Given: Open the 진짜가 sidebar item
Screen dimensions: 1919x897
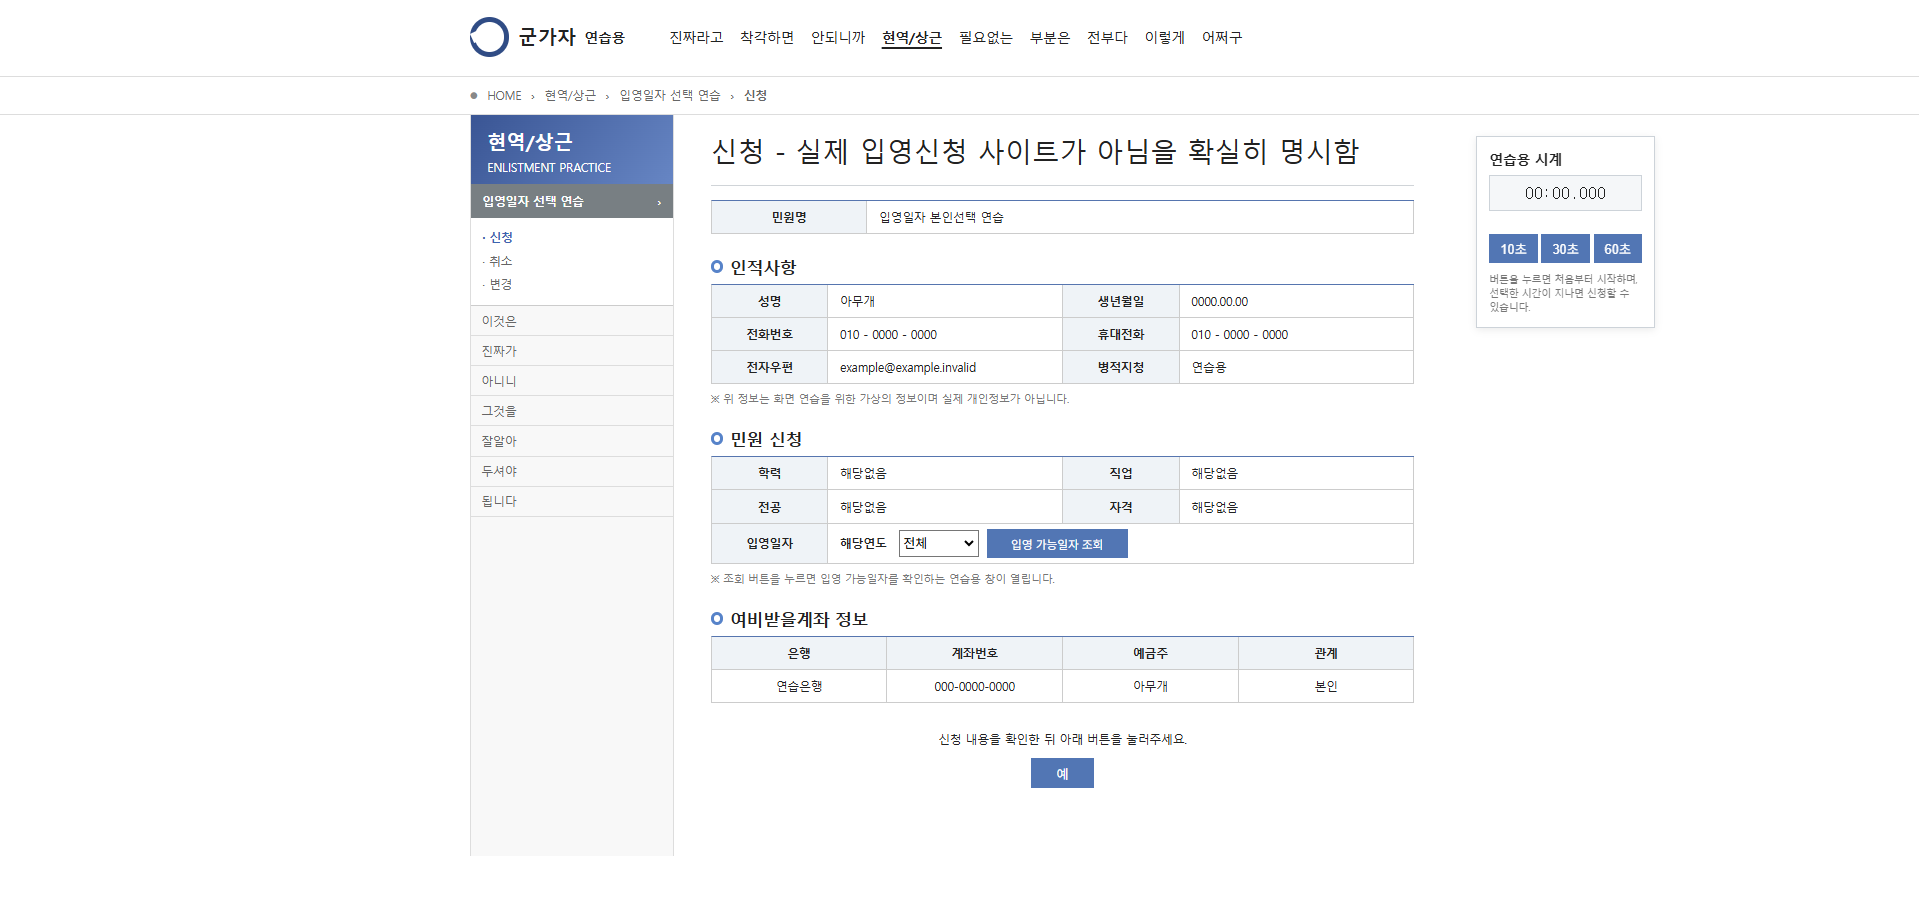Looking at the screenshot, I should (x=572, y=351).
